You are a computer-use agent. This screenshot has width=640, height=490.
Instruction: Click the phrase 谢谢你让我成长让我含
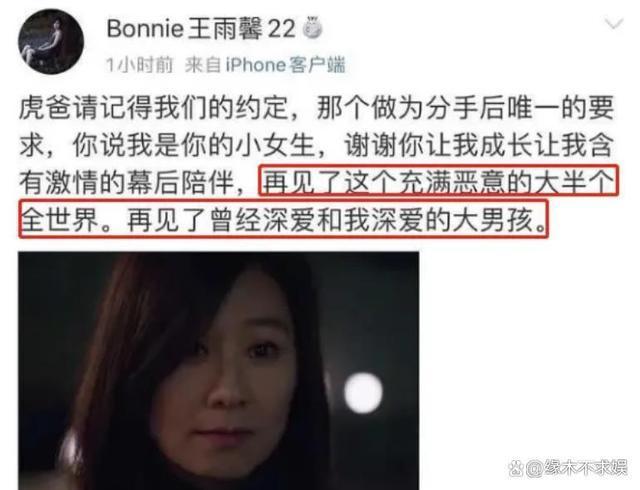[478, 145]
